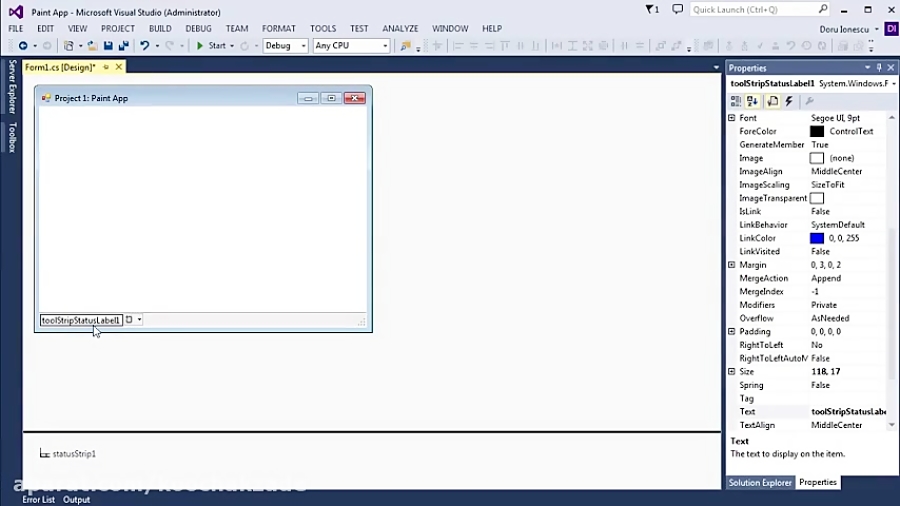900x506 pixels.
Task: Open the feedback speech bubble icon
Action: 678,9
